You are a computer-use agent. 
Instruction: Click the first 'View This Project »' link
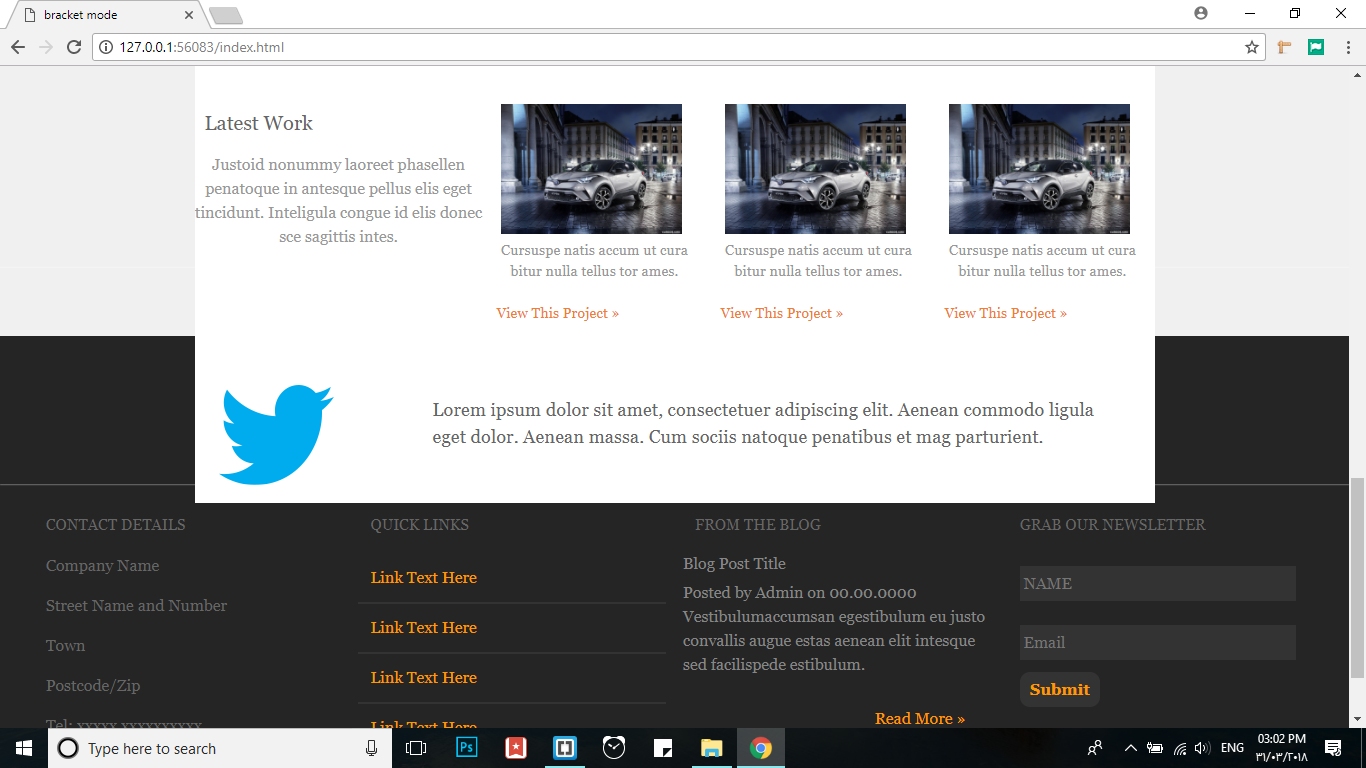pos(558,313)
